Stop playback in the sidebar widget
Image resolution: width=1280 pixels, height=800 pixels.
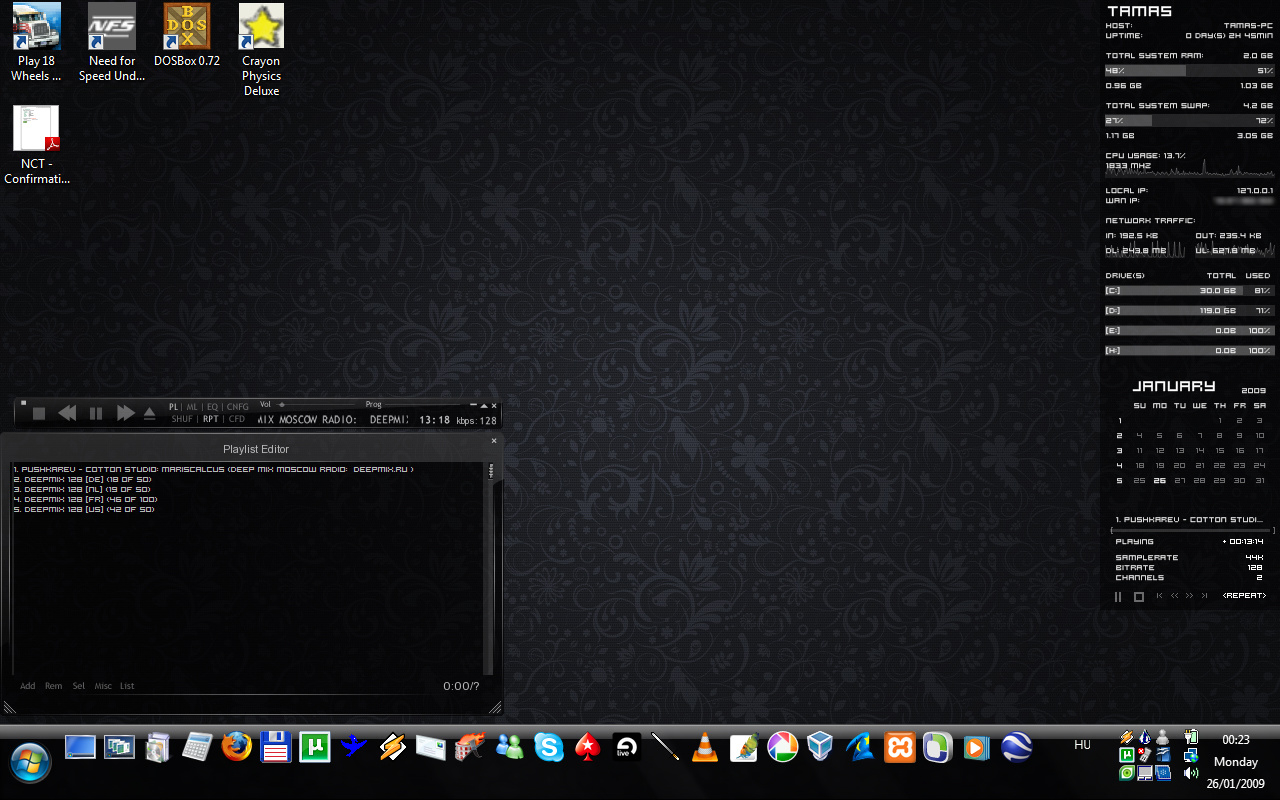click(x=1139, y=597)
